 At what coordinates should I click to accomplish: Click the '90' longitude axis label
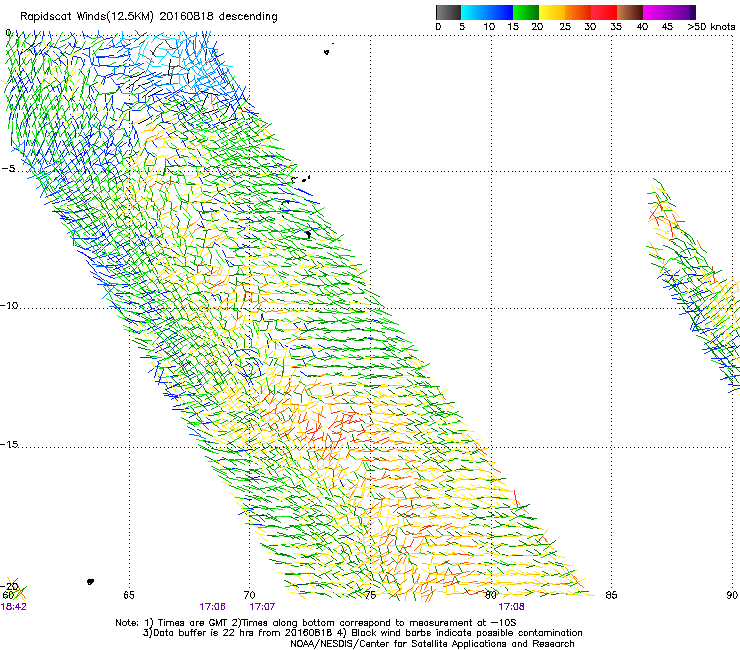(x=732, y=595)
